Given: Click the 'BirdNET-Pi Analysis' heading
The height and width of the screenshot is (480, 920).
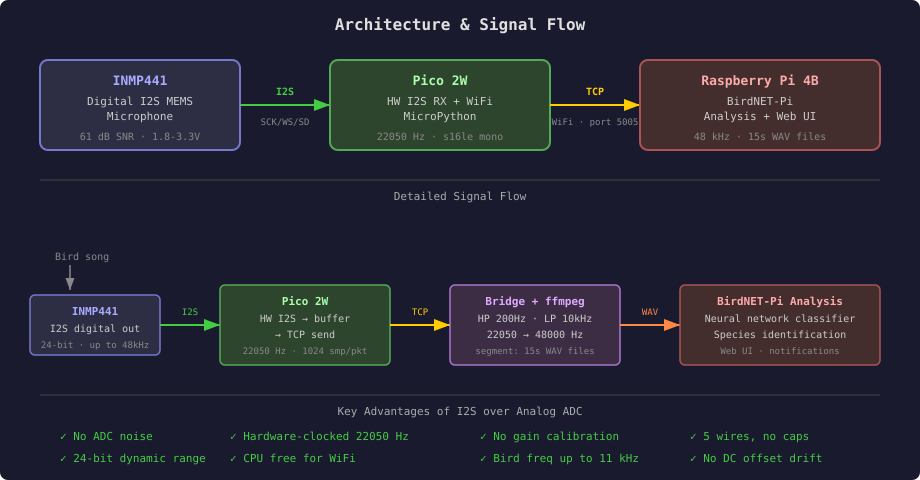Looking at the screenshot, I should pyautogui.click(x=779, y=301).
